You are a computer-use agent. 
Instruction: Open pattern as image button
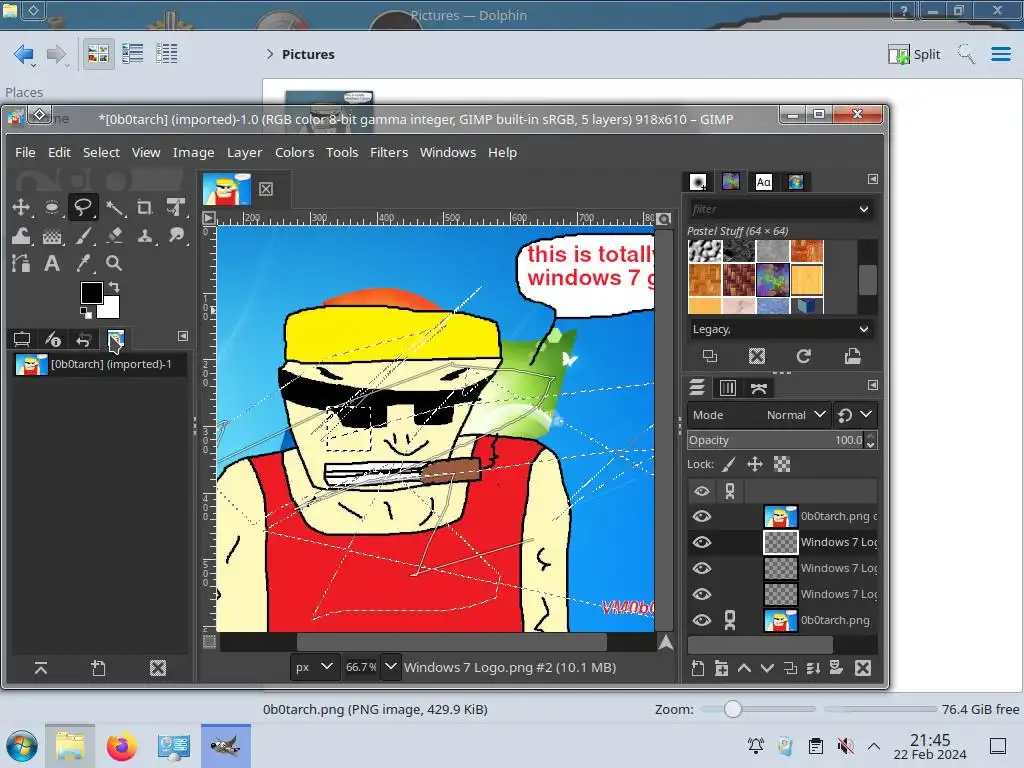(x=852, y=356)
